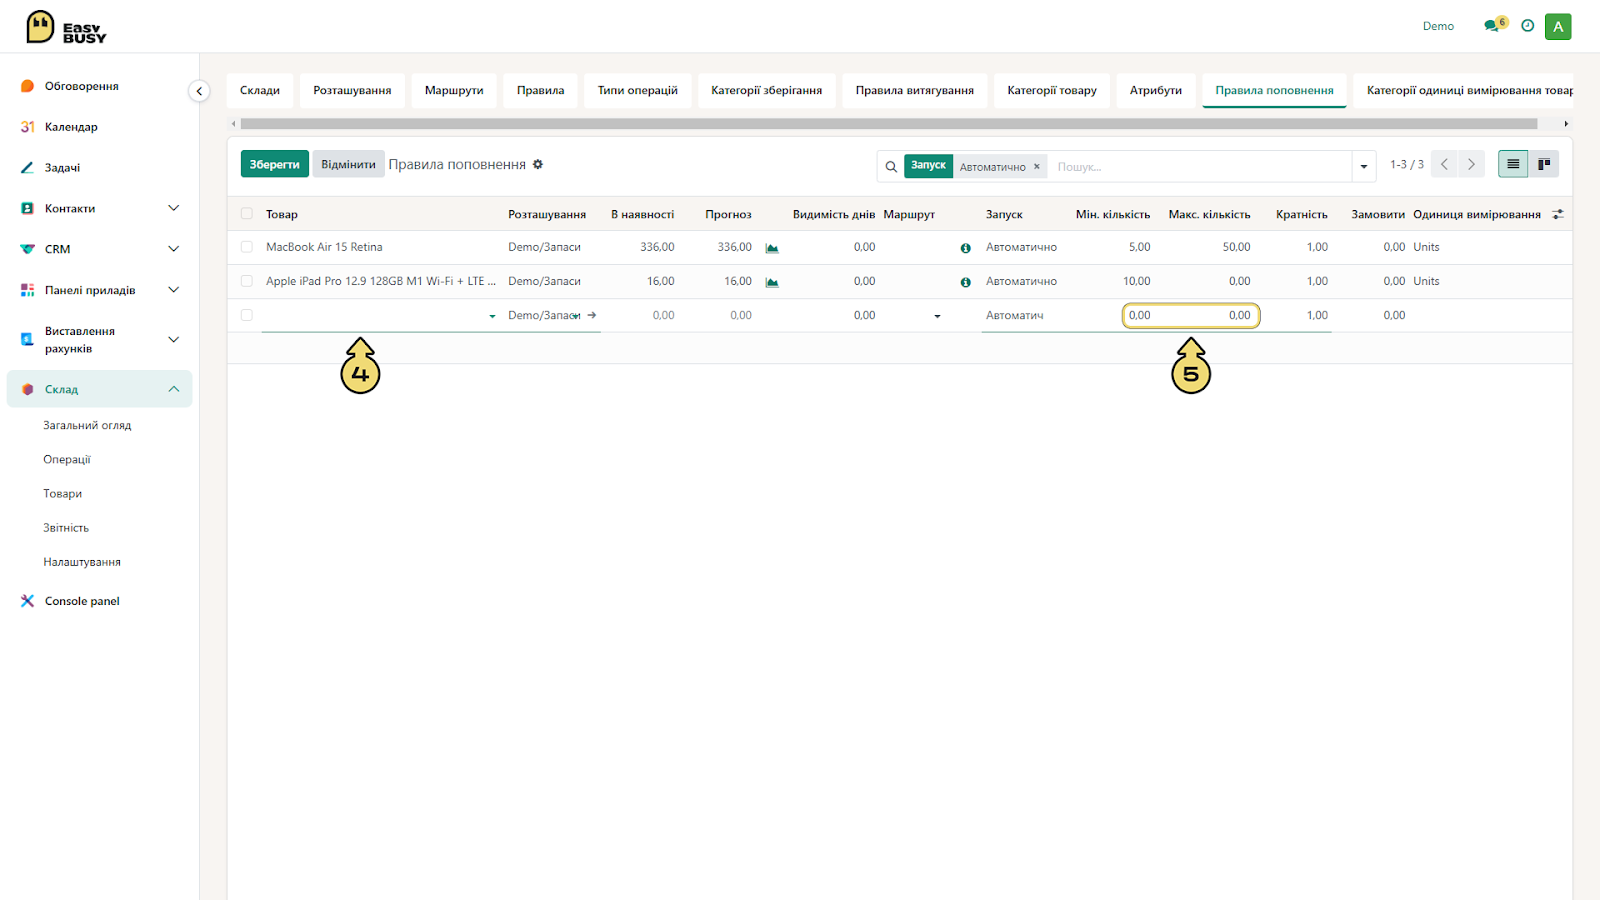Image resolution: width=1600 pixels, height=900 pixels.
Task: Show info icon for Apple iPad Pro row
Action: pyautogui.click(x=965, y=282)
